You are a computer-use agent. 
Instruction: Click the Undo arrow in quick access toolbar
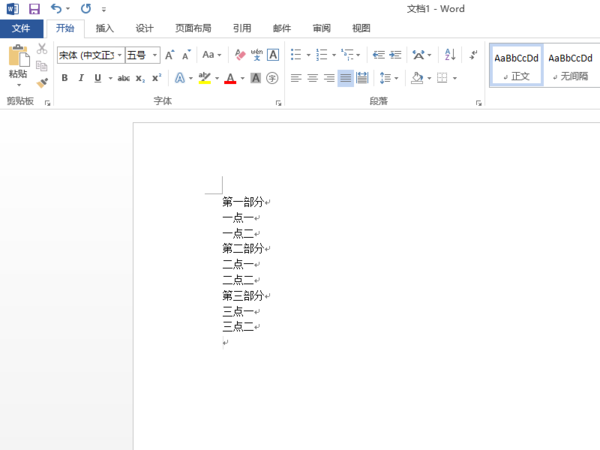[x=57, y=9]
